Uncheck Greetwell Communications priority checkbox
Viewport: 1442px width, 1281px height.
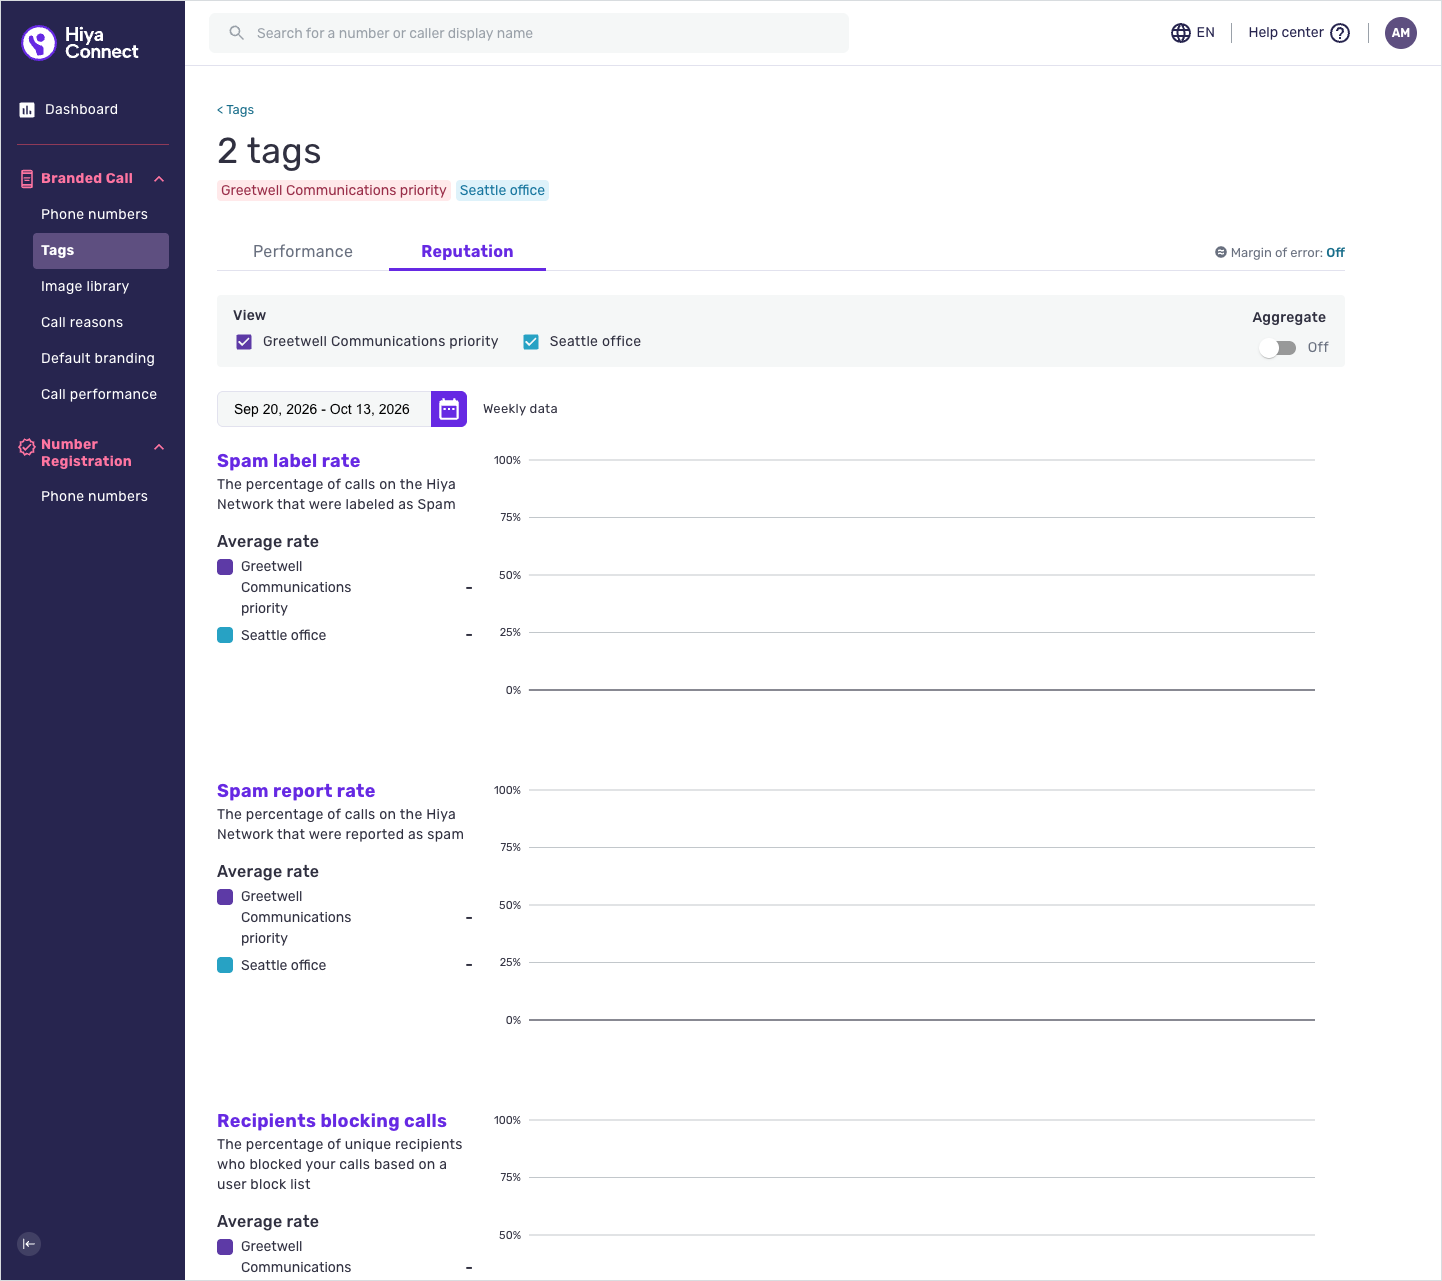(x=244, y=342)
